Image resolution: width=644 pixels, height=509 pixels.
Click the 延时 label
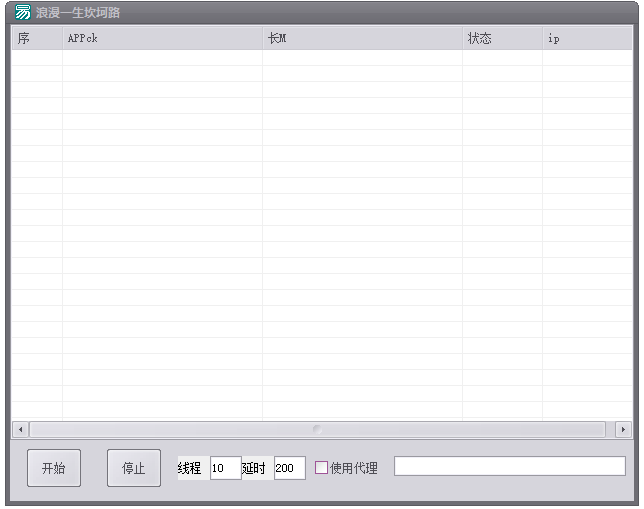tap(256, 468)
